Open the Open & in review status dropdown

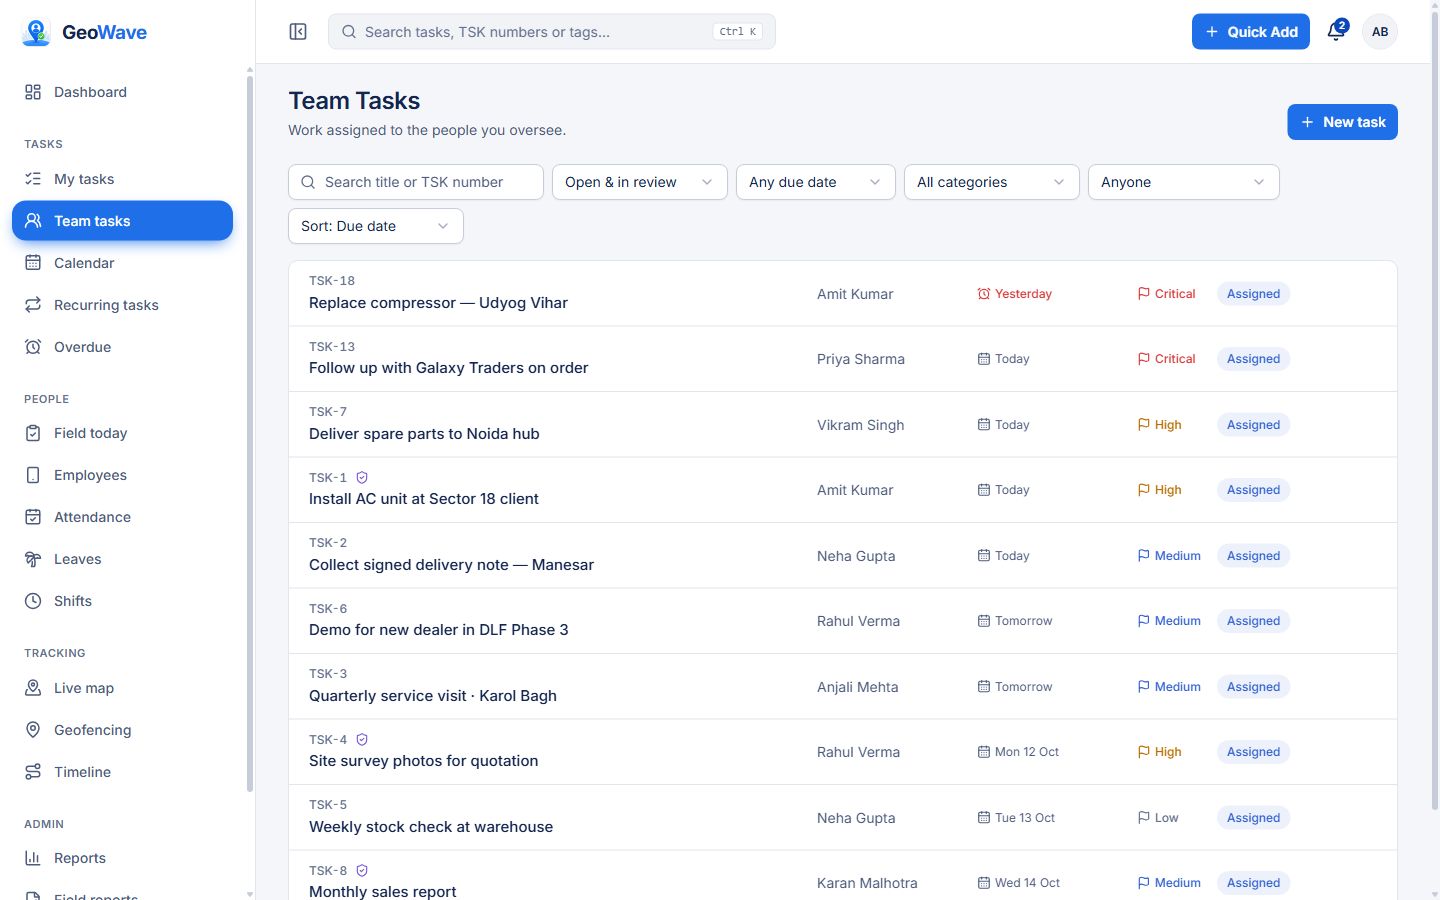pos(640,182)
